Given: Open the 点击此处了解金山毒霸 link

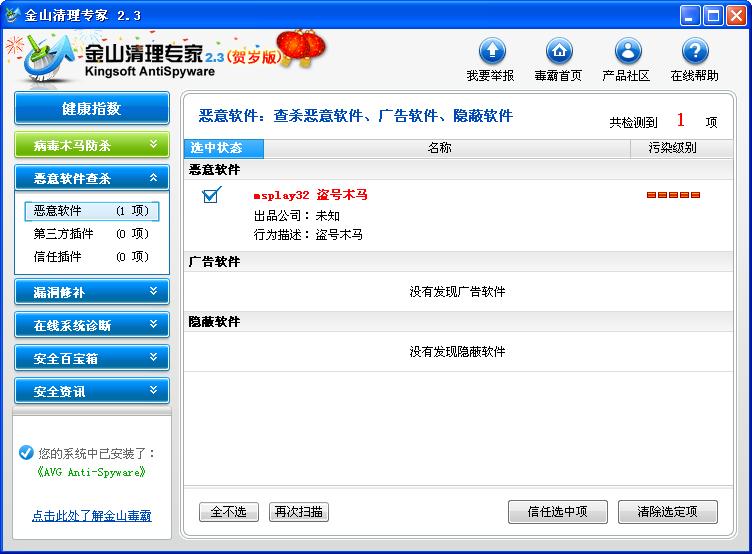Looking at the screenshot, I should pos(92,516).
